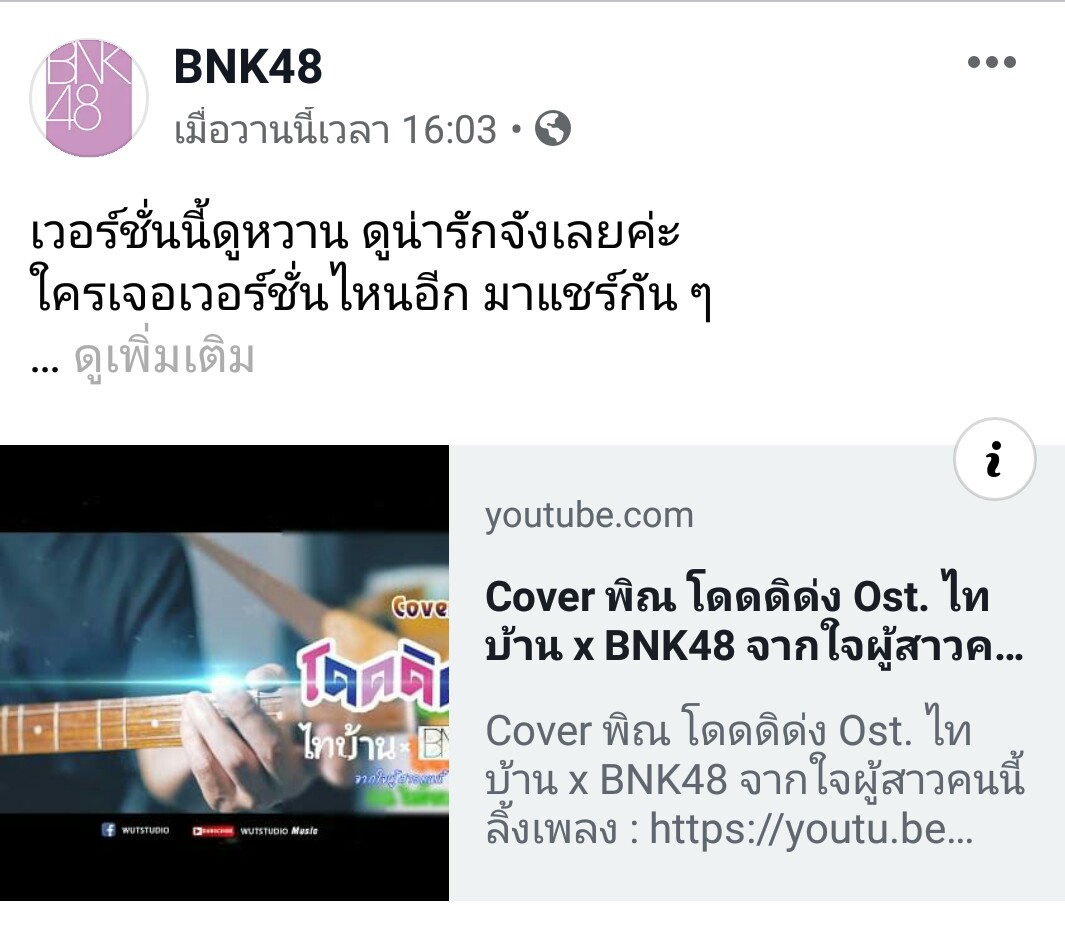Open the post options three-dot menu

(x=992, y=62)
